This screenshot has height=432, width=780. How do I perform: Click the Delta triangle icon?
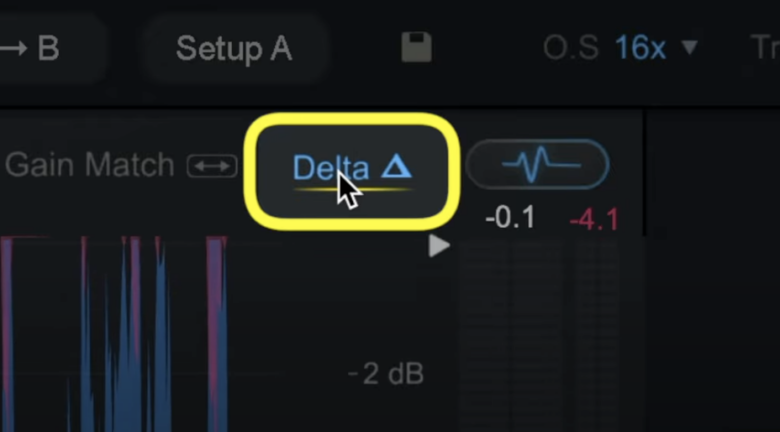click(398, 167)
